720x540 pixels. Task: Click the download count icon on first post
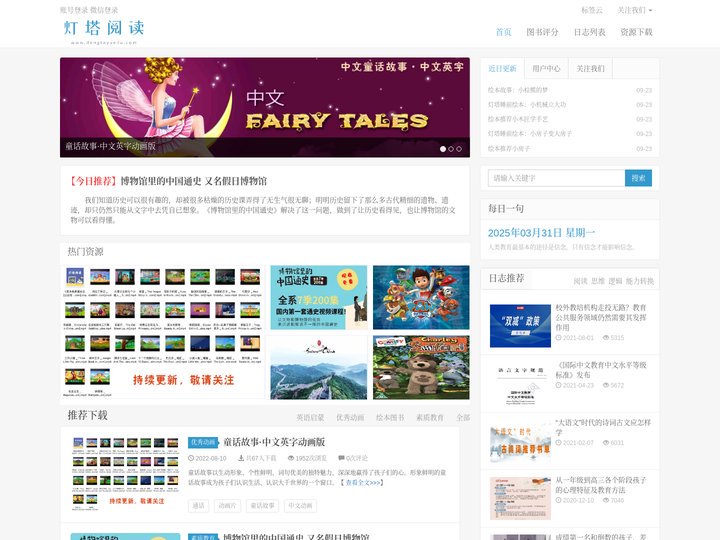coord(241,458)
